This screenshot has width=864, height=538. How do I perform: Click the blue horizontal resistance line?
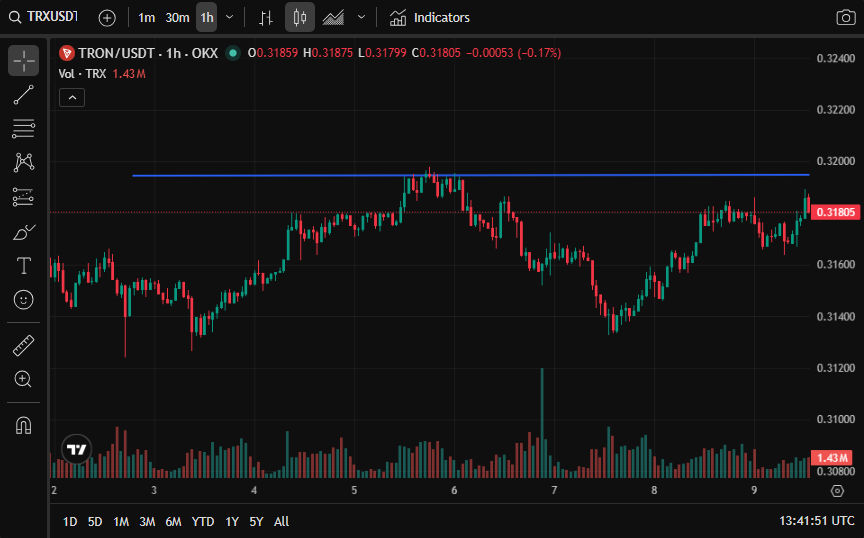471,175
